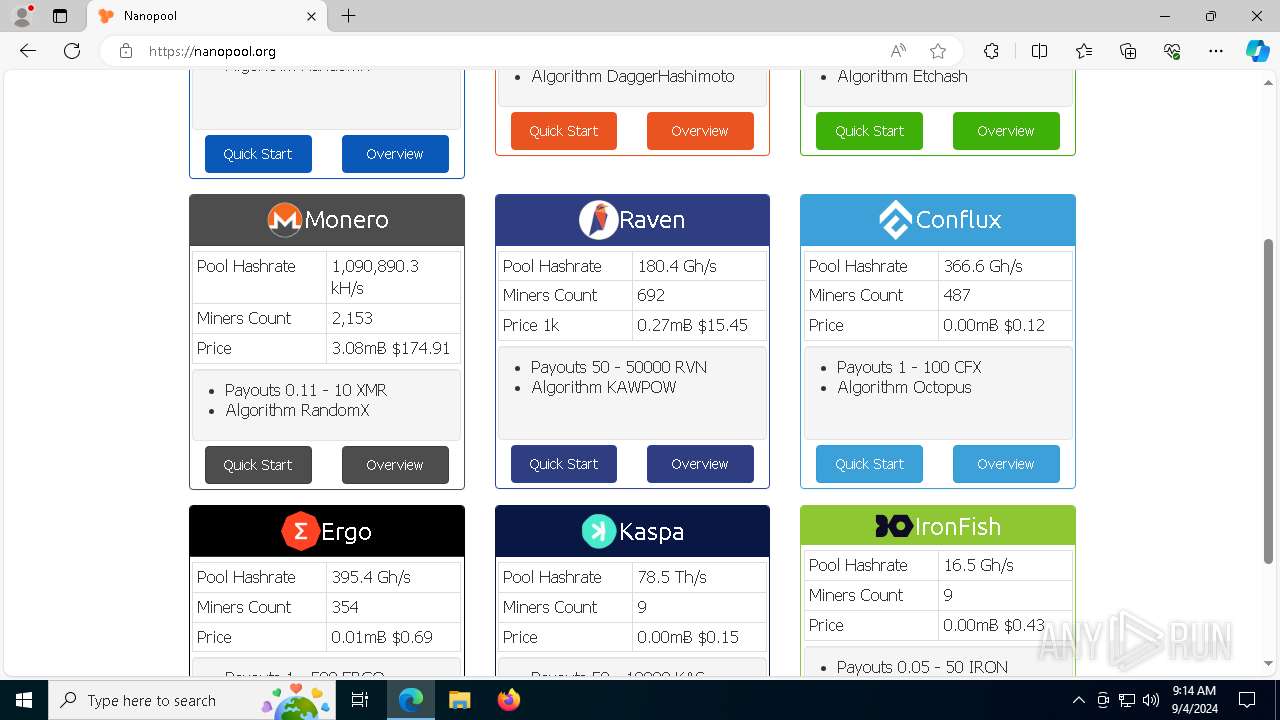Click the Monero card title
This screenshot has height=720, width=1280.
tap(346, 220)
